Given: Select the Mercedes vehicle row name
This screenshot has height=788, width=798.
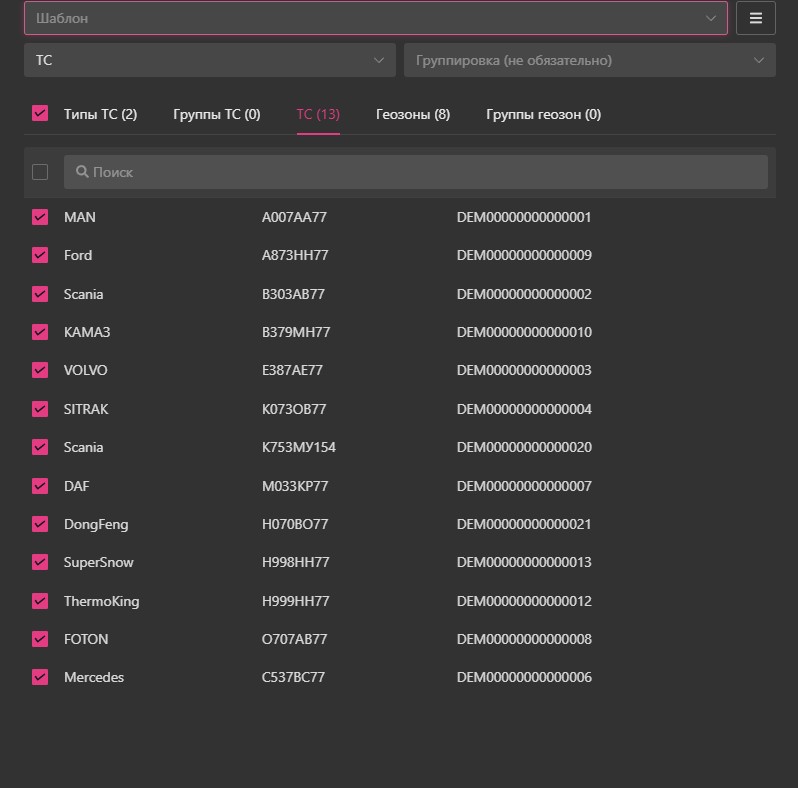Looking at the screenshot, I should pyautogui.click(x=94, y=677).
